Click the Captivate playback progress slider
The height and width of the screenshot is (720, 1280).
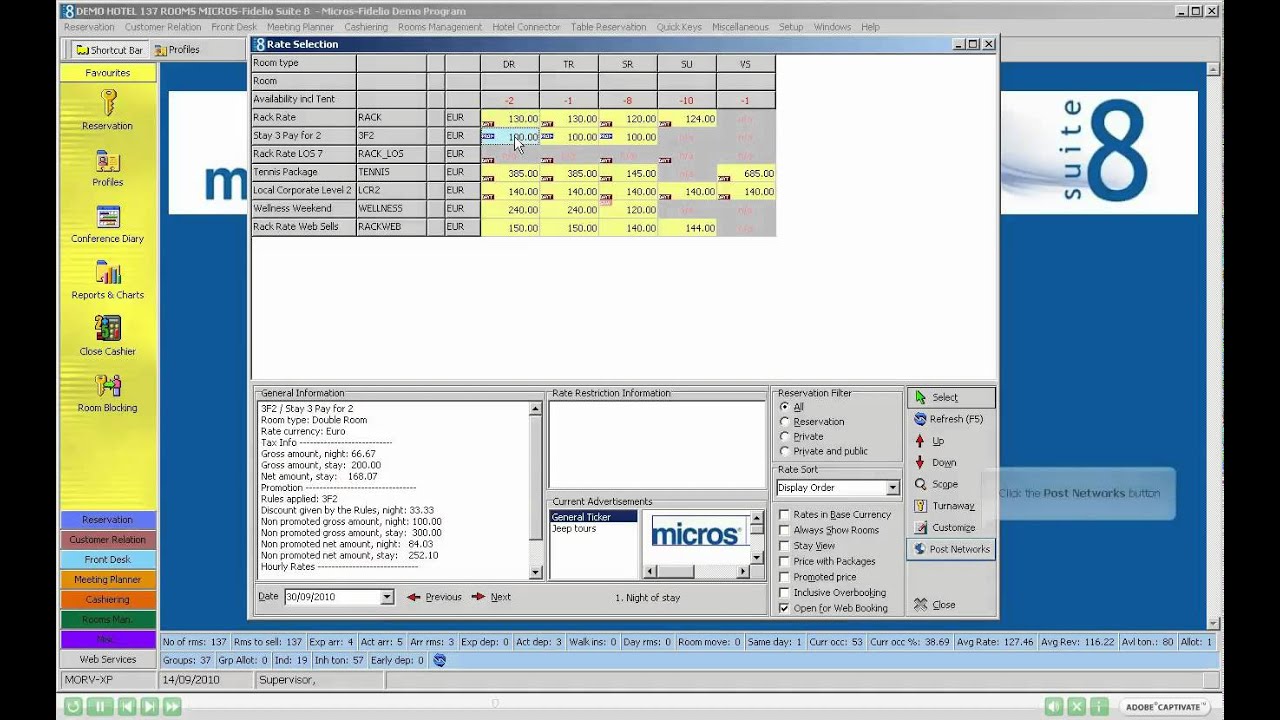pos(495,704)
